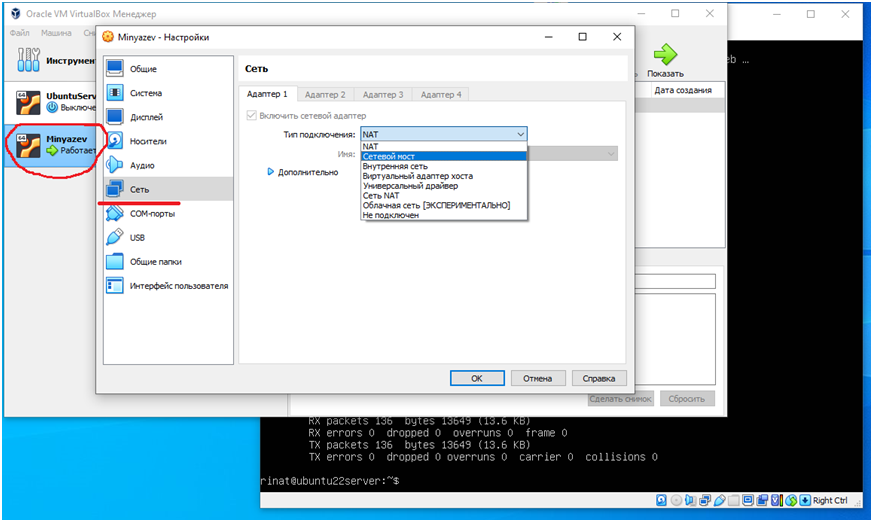Click the Right Ctrl host key text
This screenshot has height=522, width=873.
click(x=830, y=500)
